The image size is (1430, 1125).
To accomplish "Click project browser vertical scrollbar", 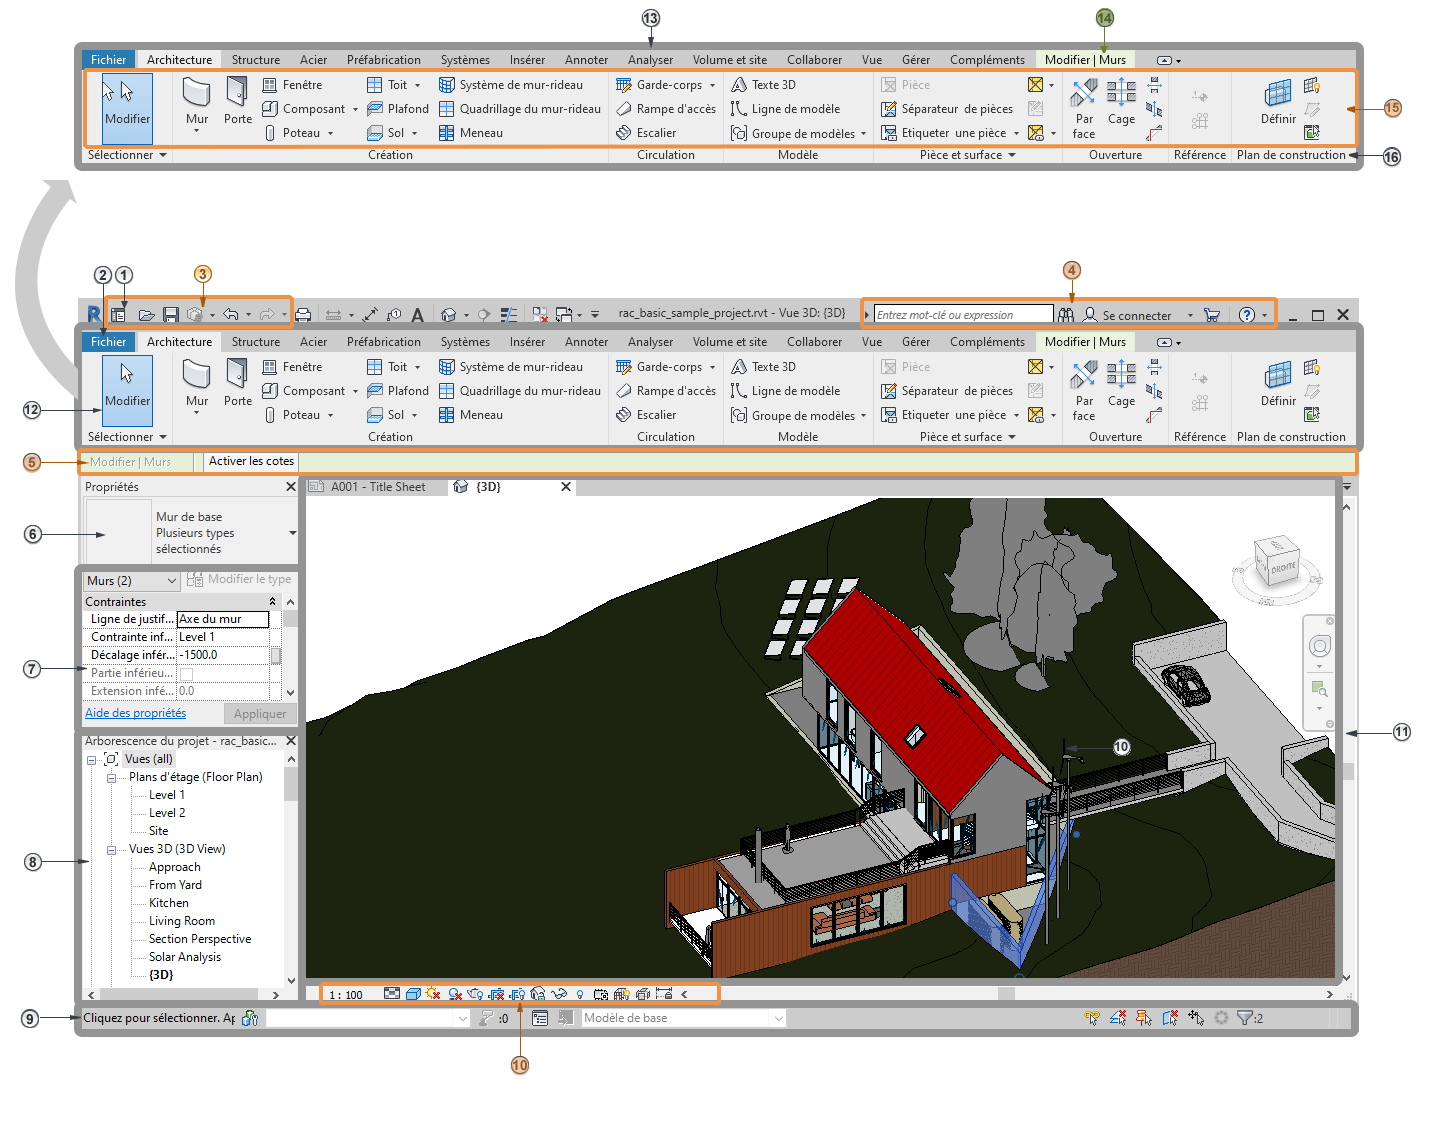I will (291, 870).
